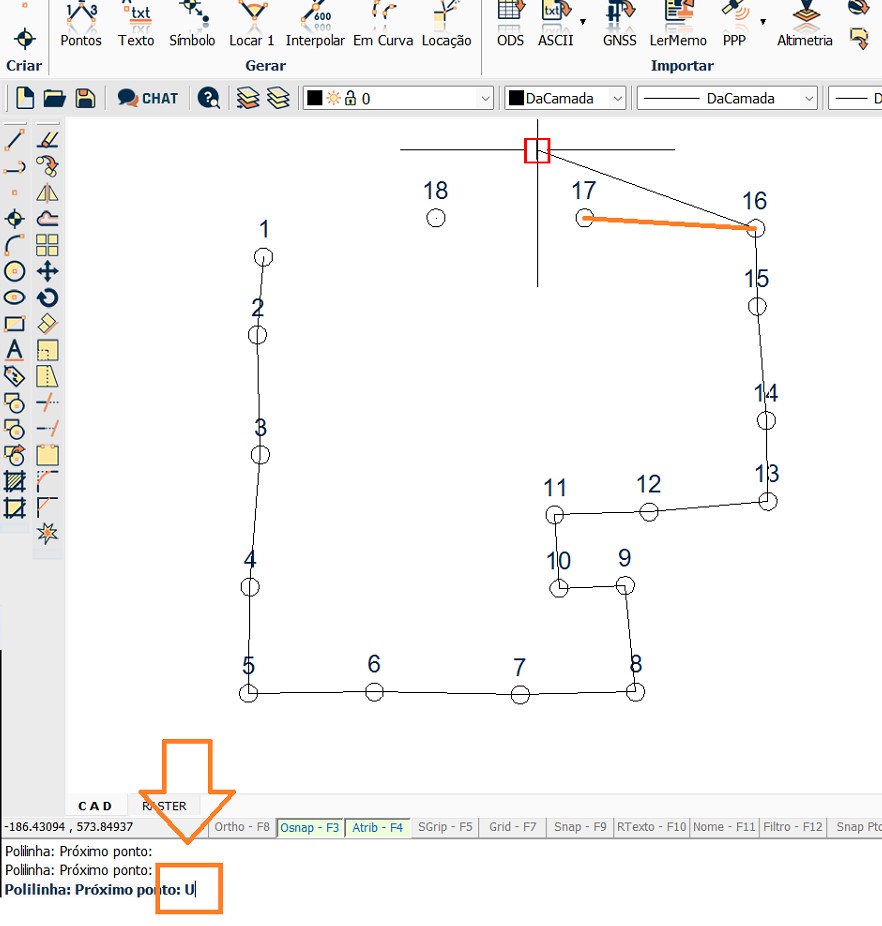The image size is (882, 926).
Task: Switch to the RASTER tab
Action: (x=164, y=806)
